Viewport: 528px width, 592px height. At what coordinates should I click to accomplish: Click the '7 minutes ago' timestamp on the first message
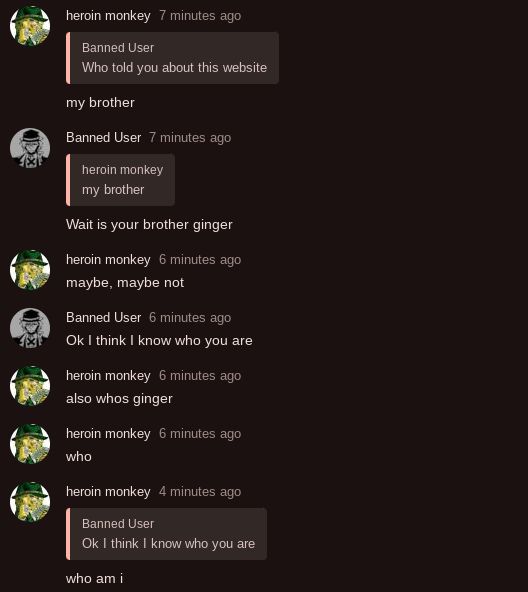click(x=200, y=16)
